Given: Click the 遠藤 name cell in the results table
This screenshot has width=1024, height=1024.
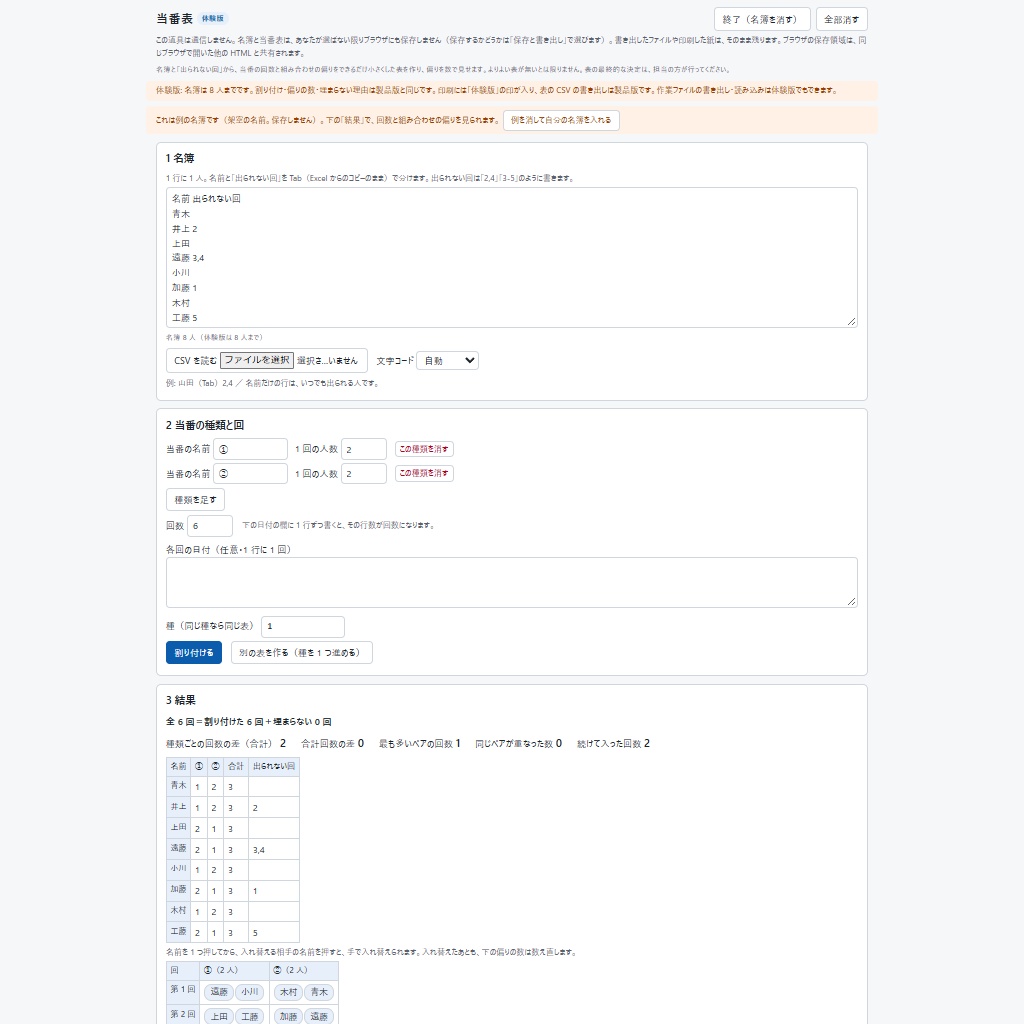Looking at the screenshot, I should pyautogui.click(x=178, y=848).
